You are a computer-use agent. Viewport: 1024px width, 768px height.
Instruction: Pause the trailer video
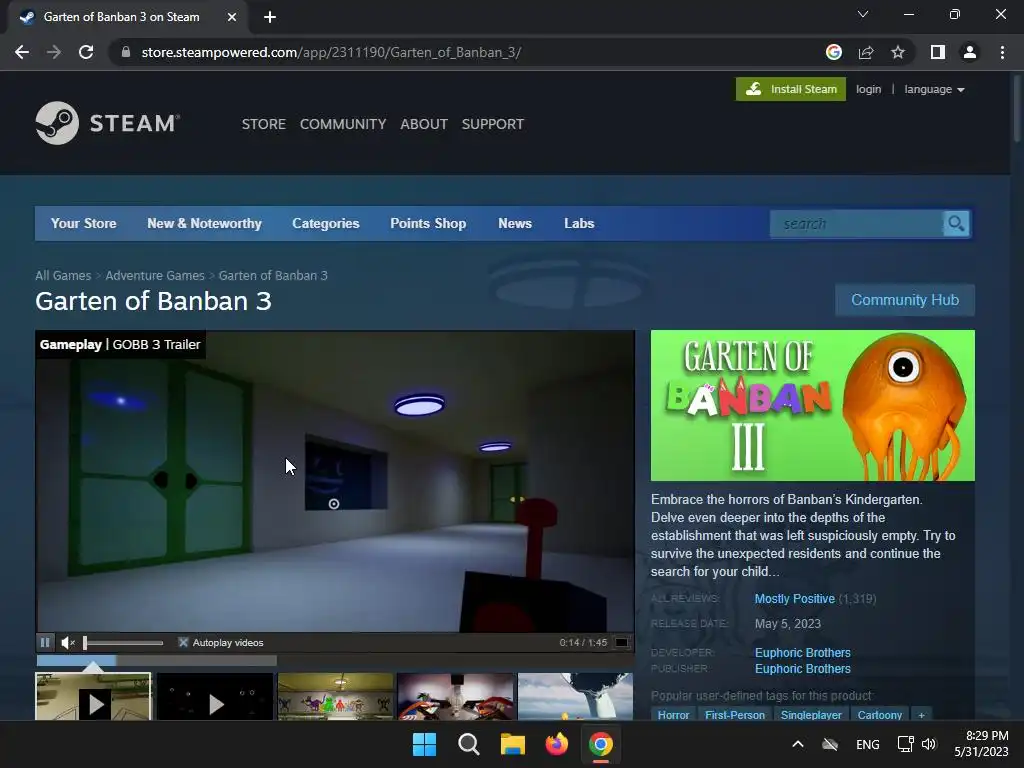44,643
